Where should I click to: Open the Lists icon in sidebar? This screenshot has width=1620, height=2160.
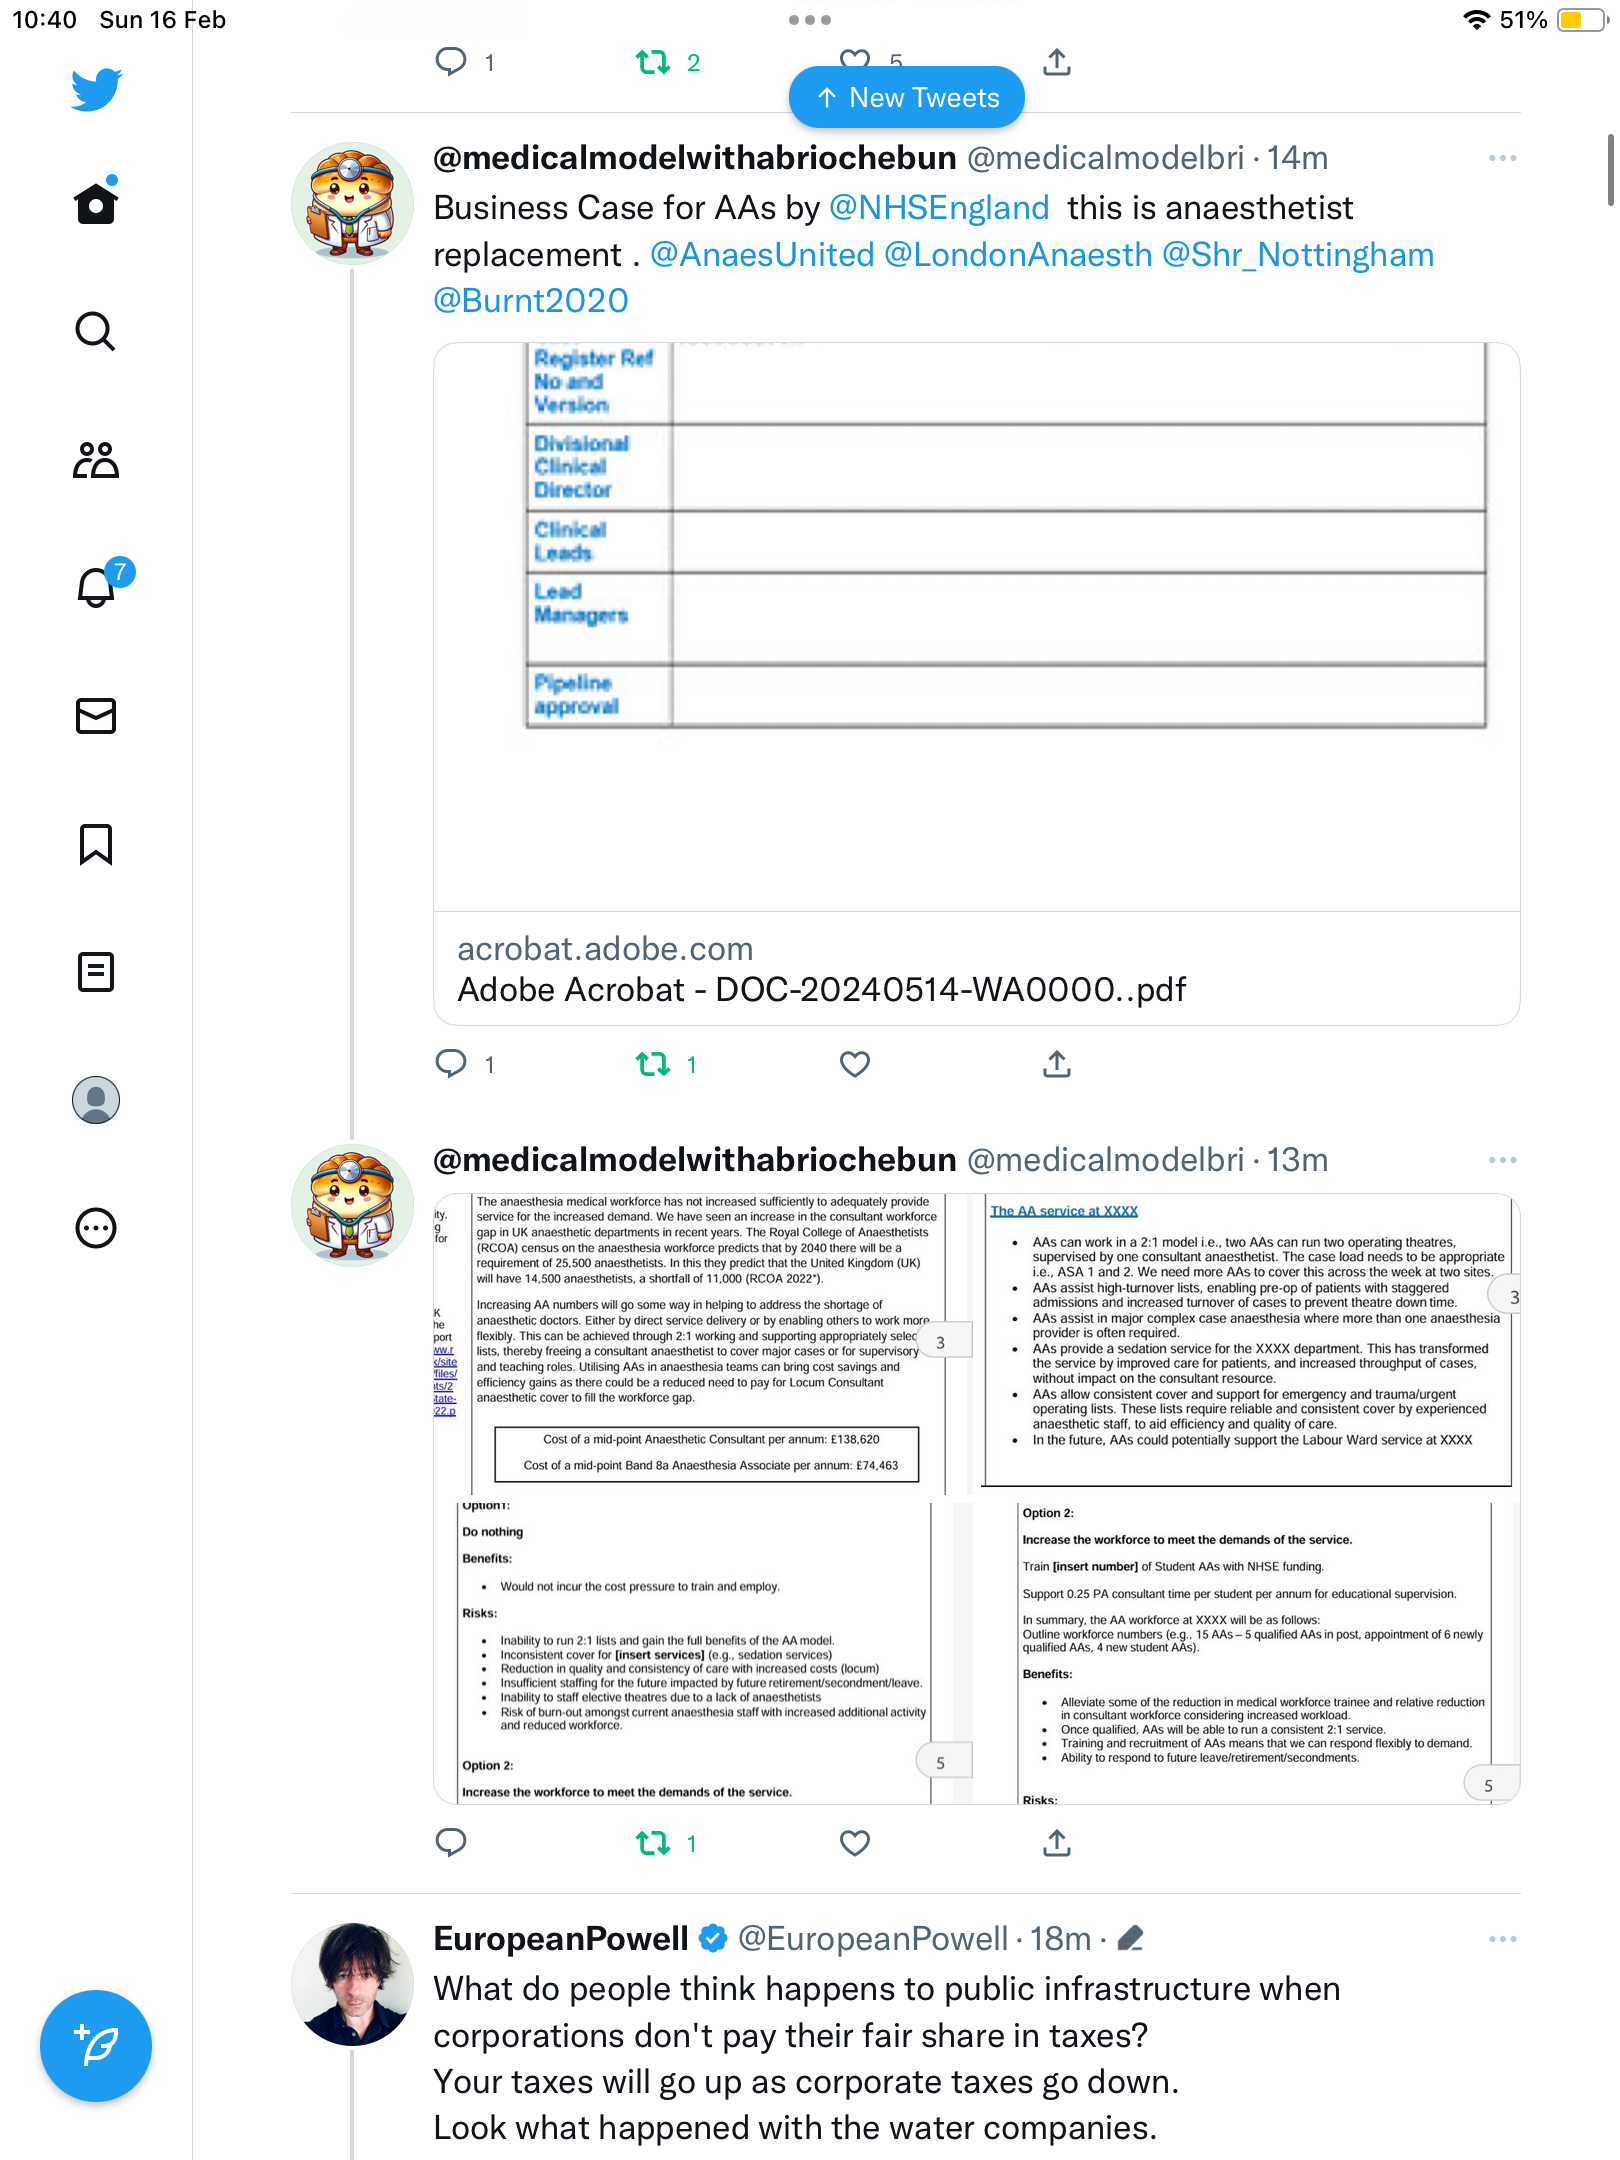pyautogui.click(x=96, y=972)
